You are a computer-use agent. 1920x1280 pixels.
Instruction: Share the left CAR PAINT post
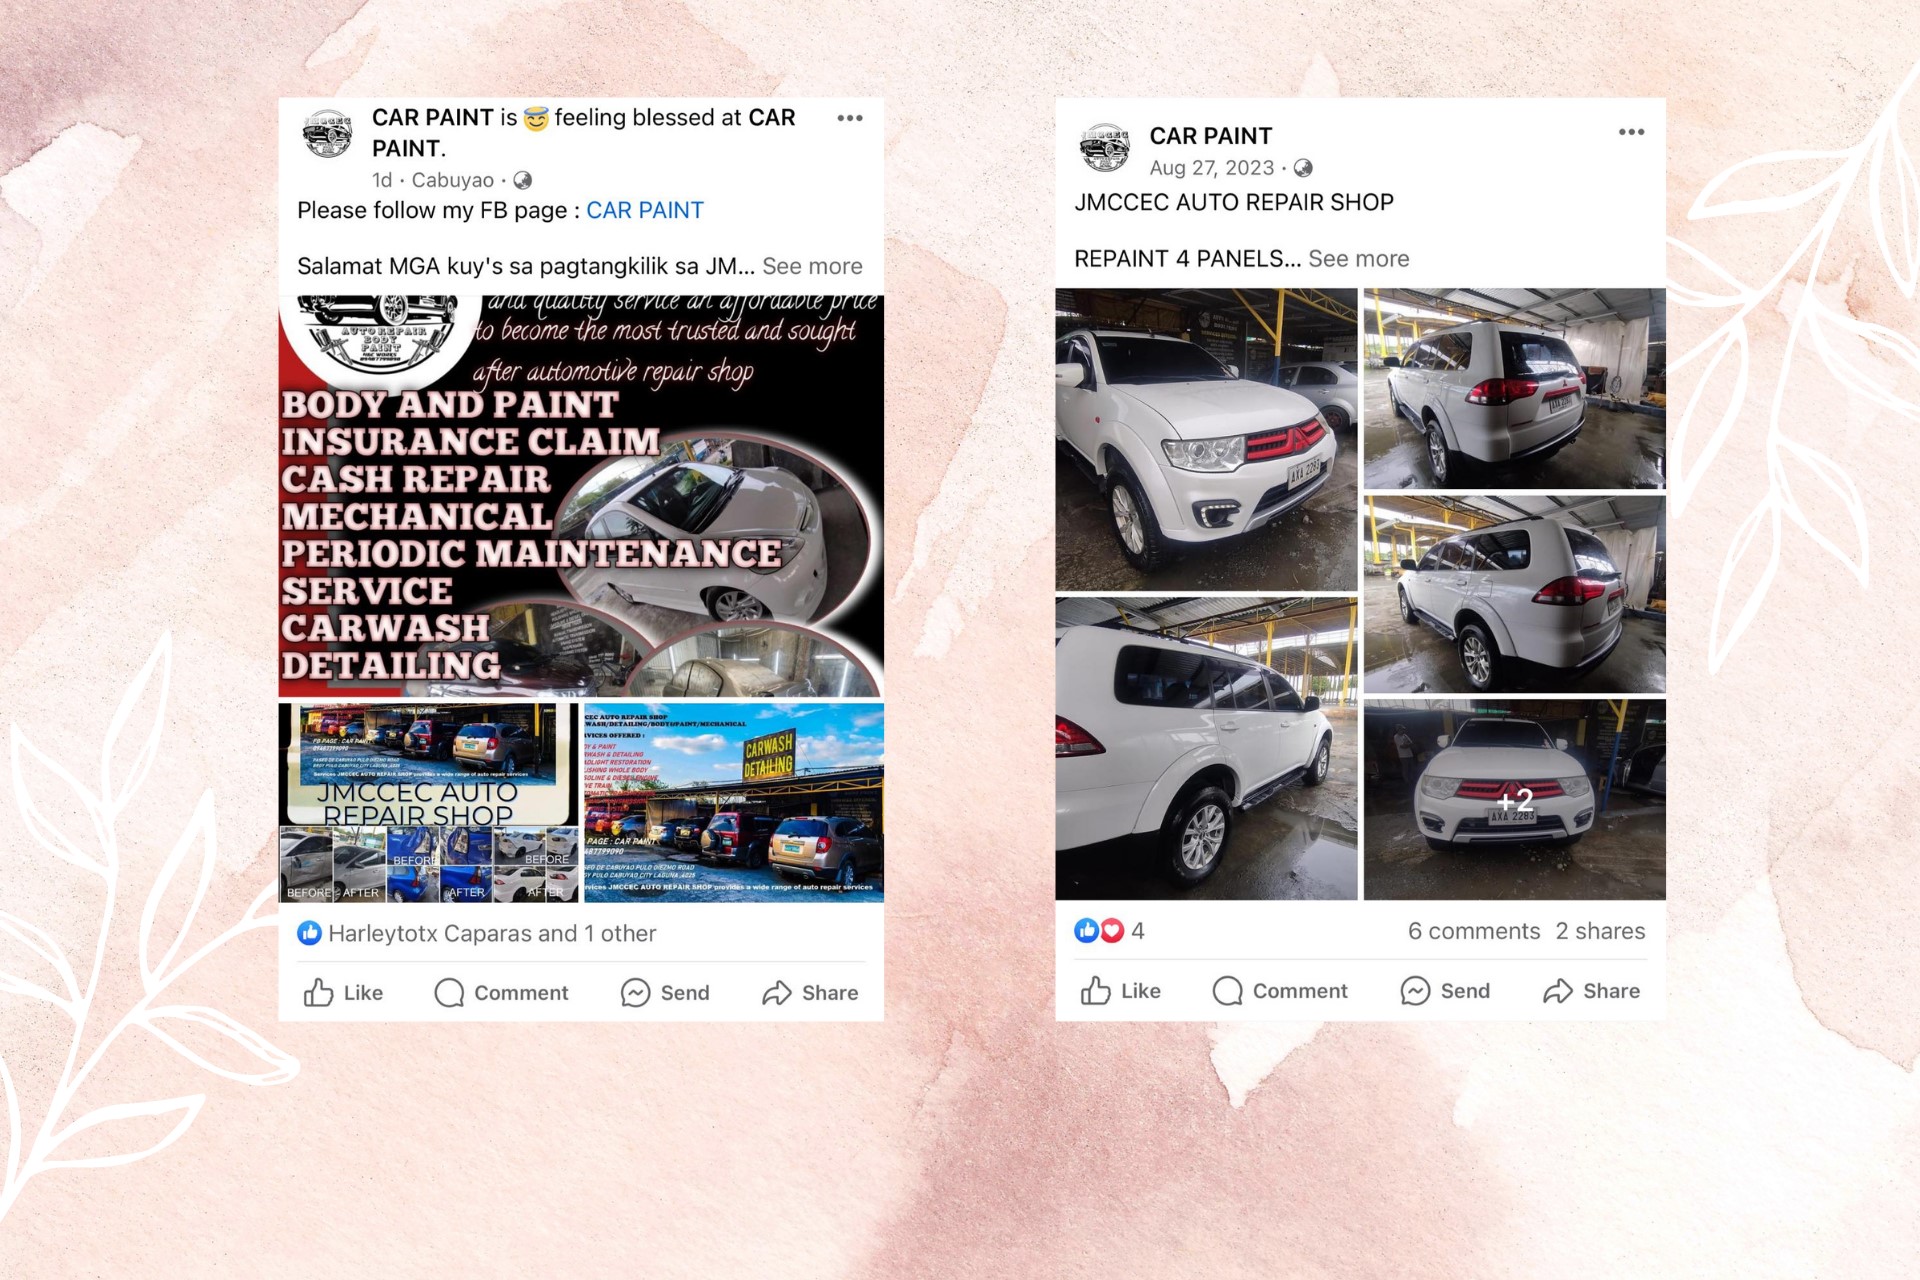click(x=810, y=992)
